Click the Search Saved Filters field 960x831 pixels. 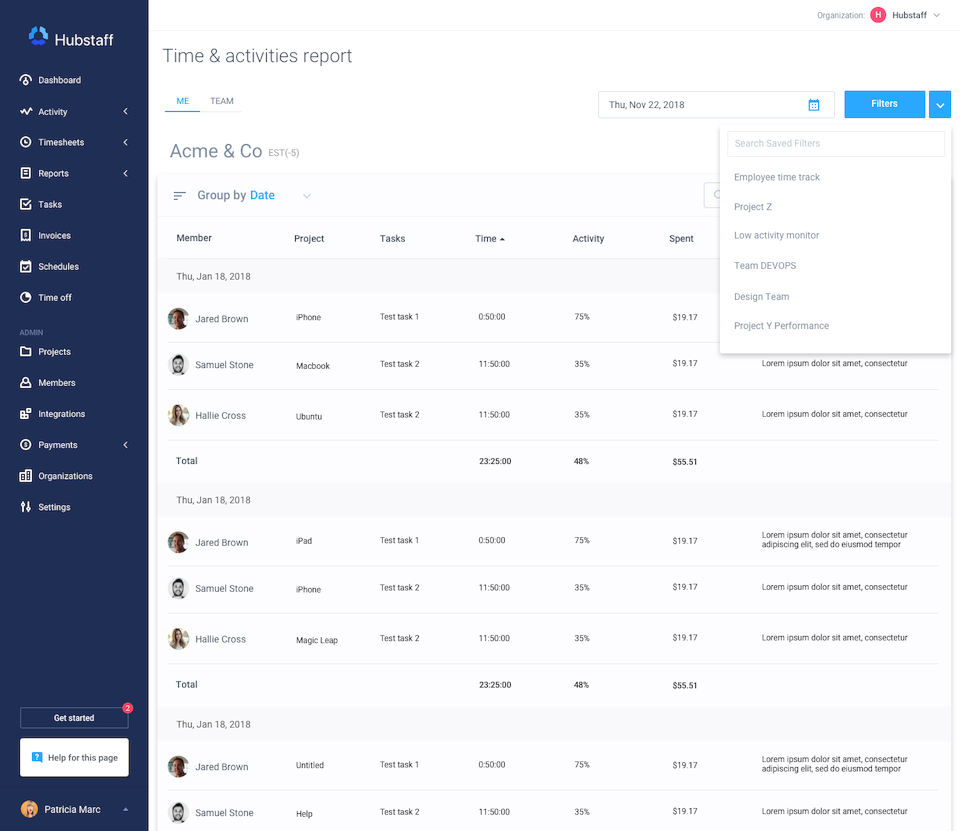835,143
